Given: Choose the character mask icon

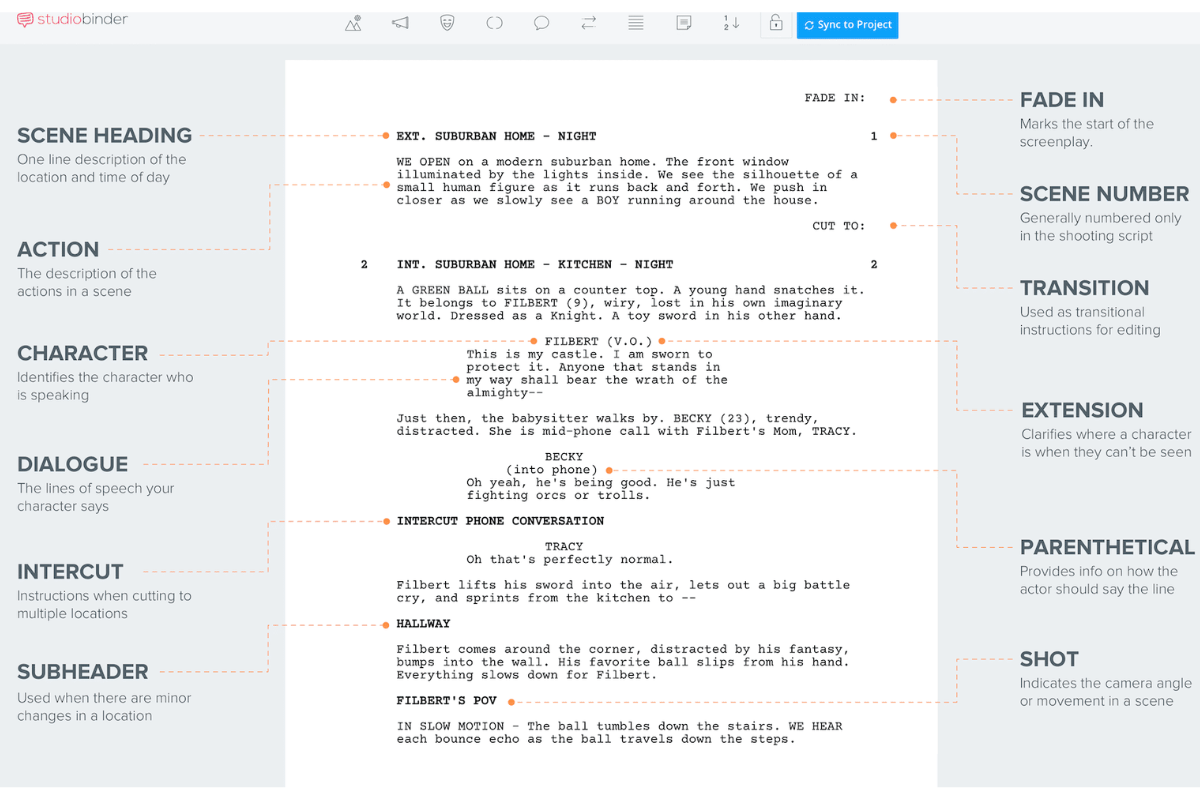Looking at the screenshot, I should (x=447, y=24).
